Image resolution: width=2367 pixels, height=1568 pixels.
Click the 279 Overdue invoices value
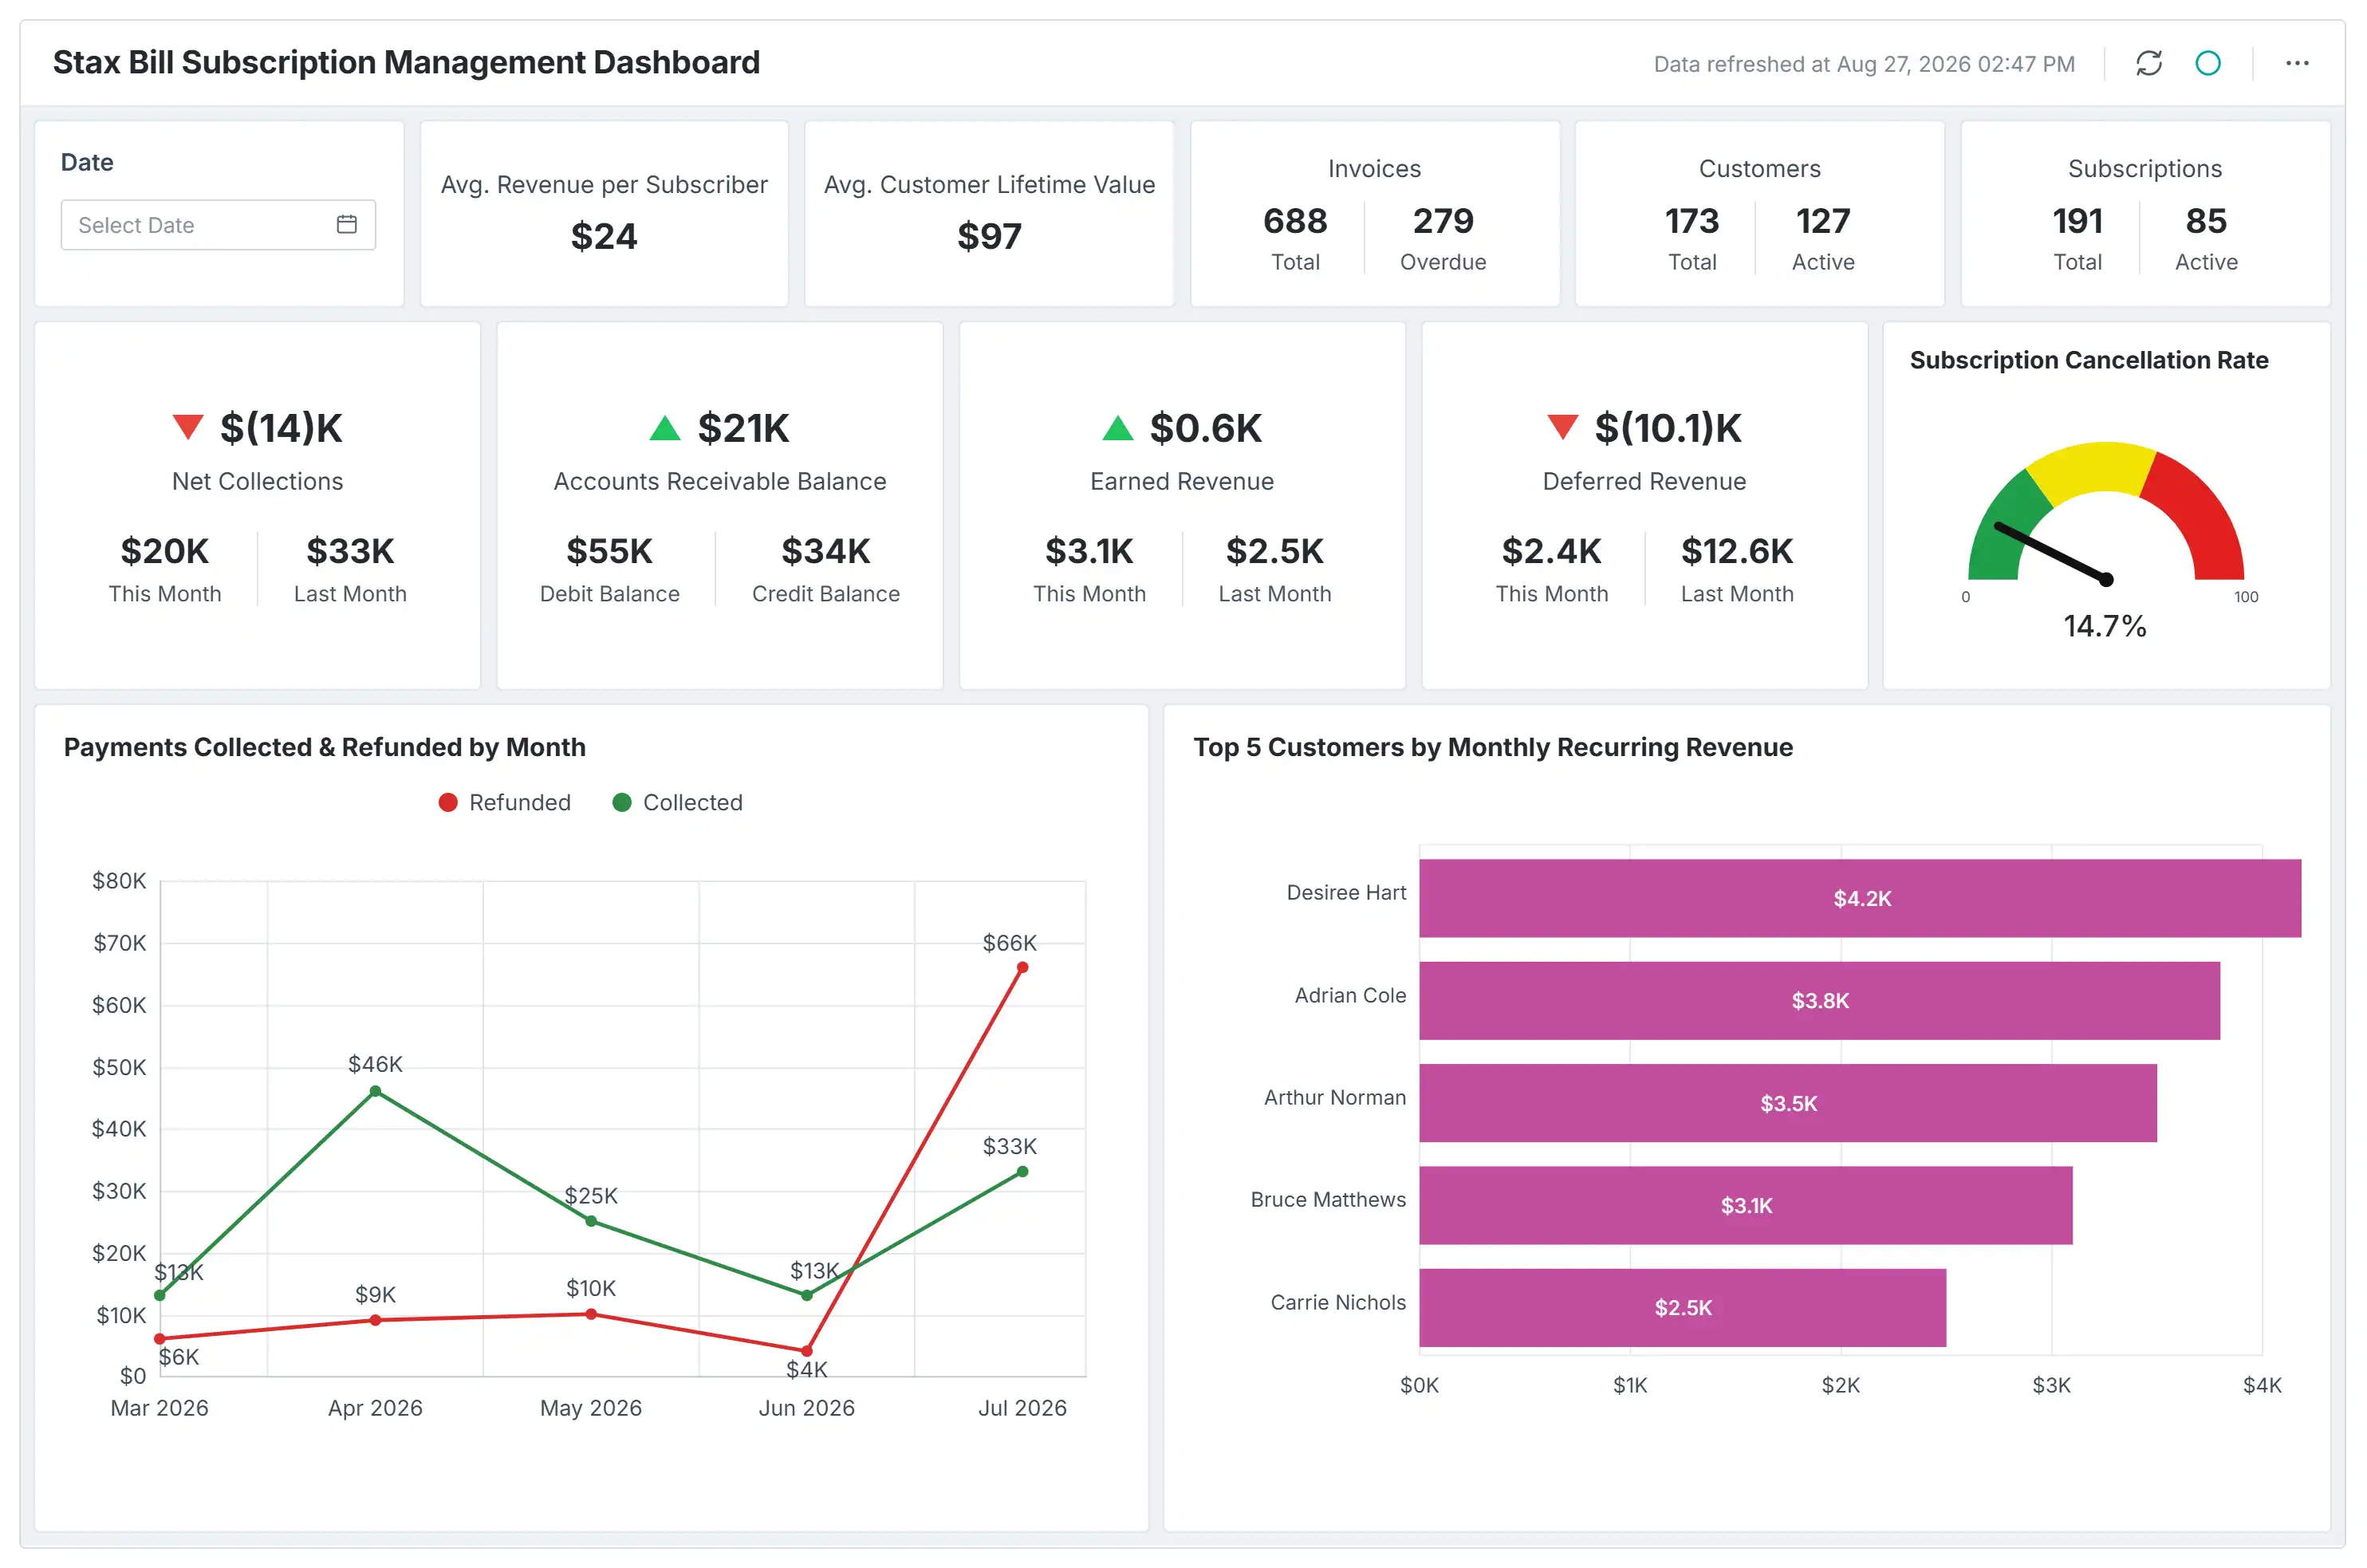coord(1443,221)
